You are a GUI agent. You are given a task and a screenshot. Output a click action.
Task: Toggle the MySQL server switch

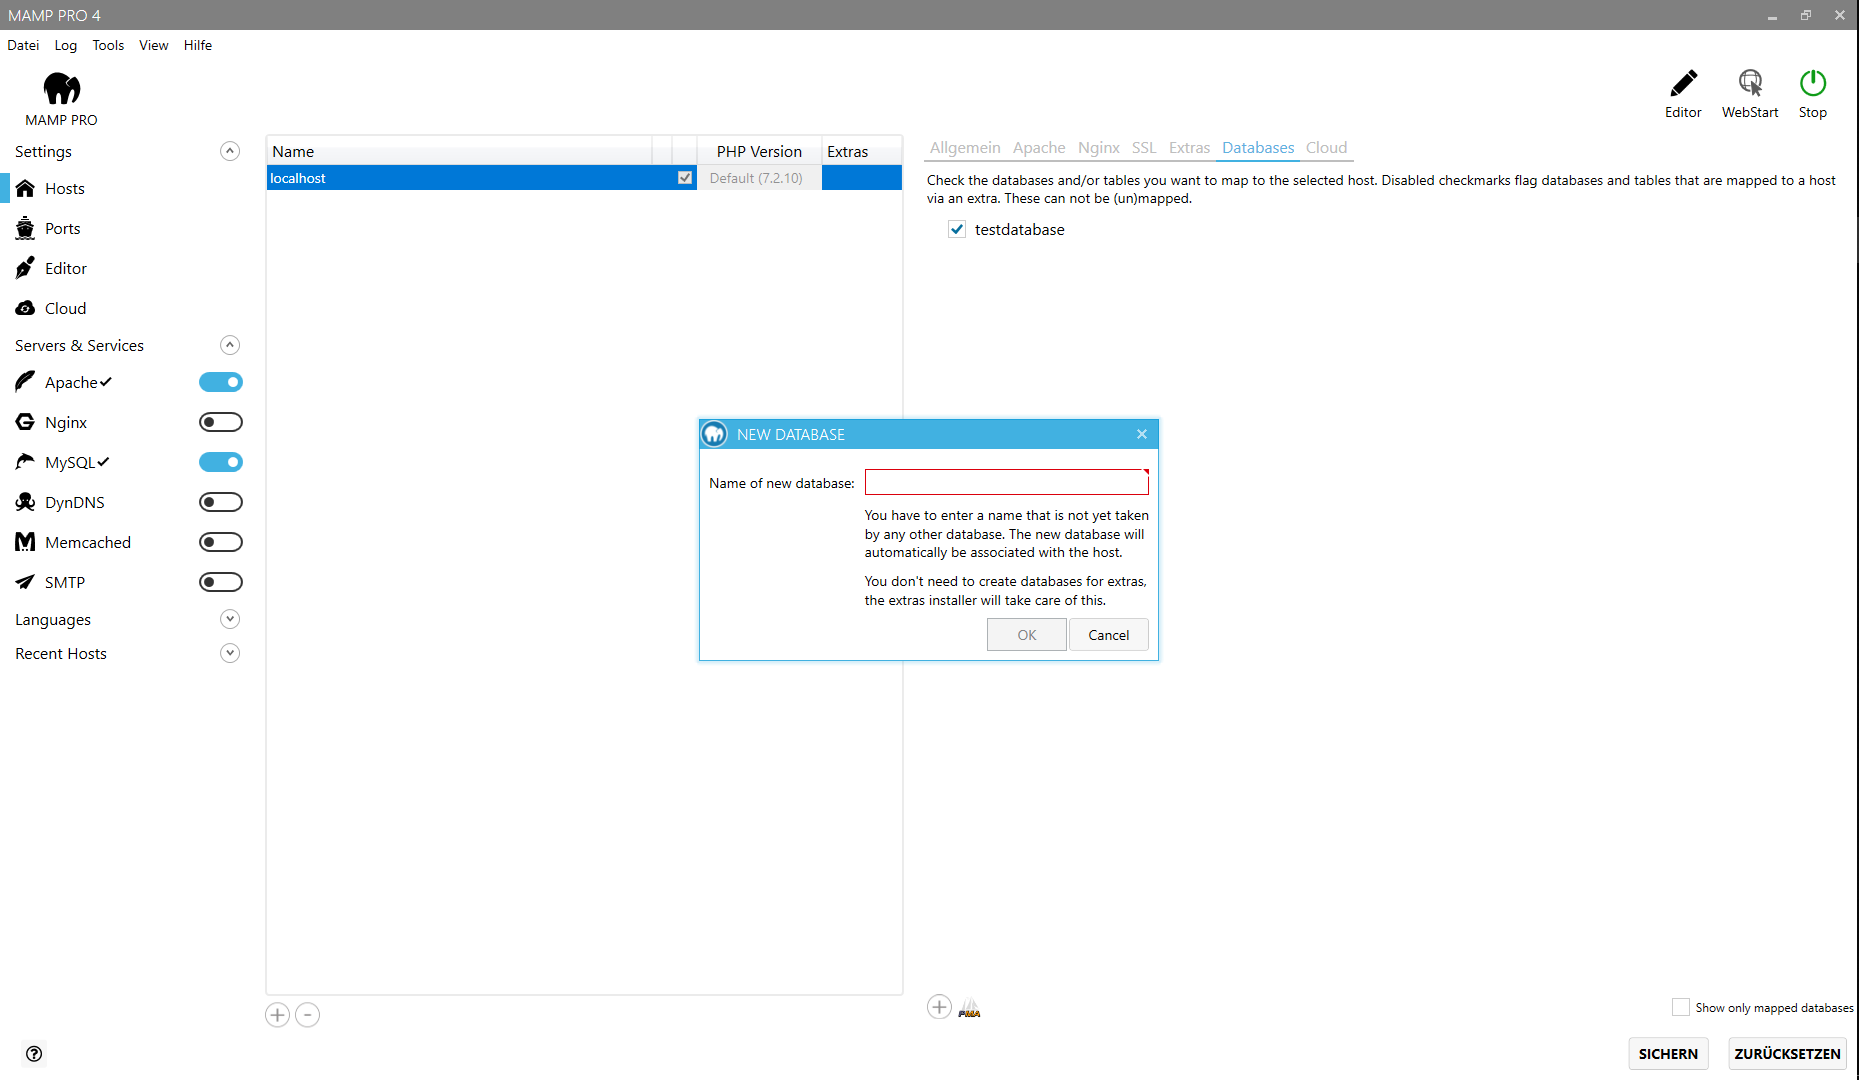(x=221, y=462)
